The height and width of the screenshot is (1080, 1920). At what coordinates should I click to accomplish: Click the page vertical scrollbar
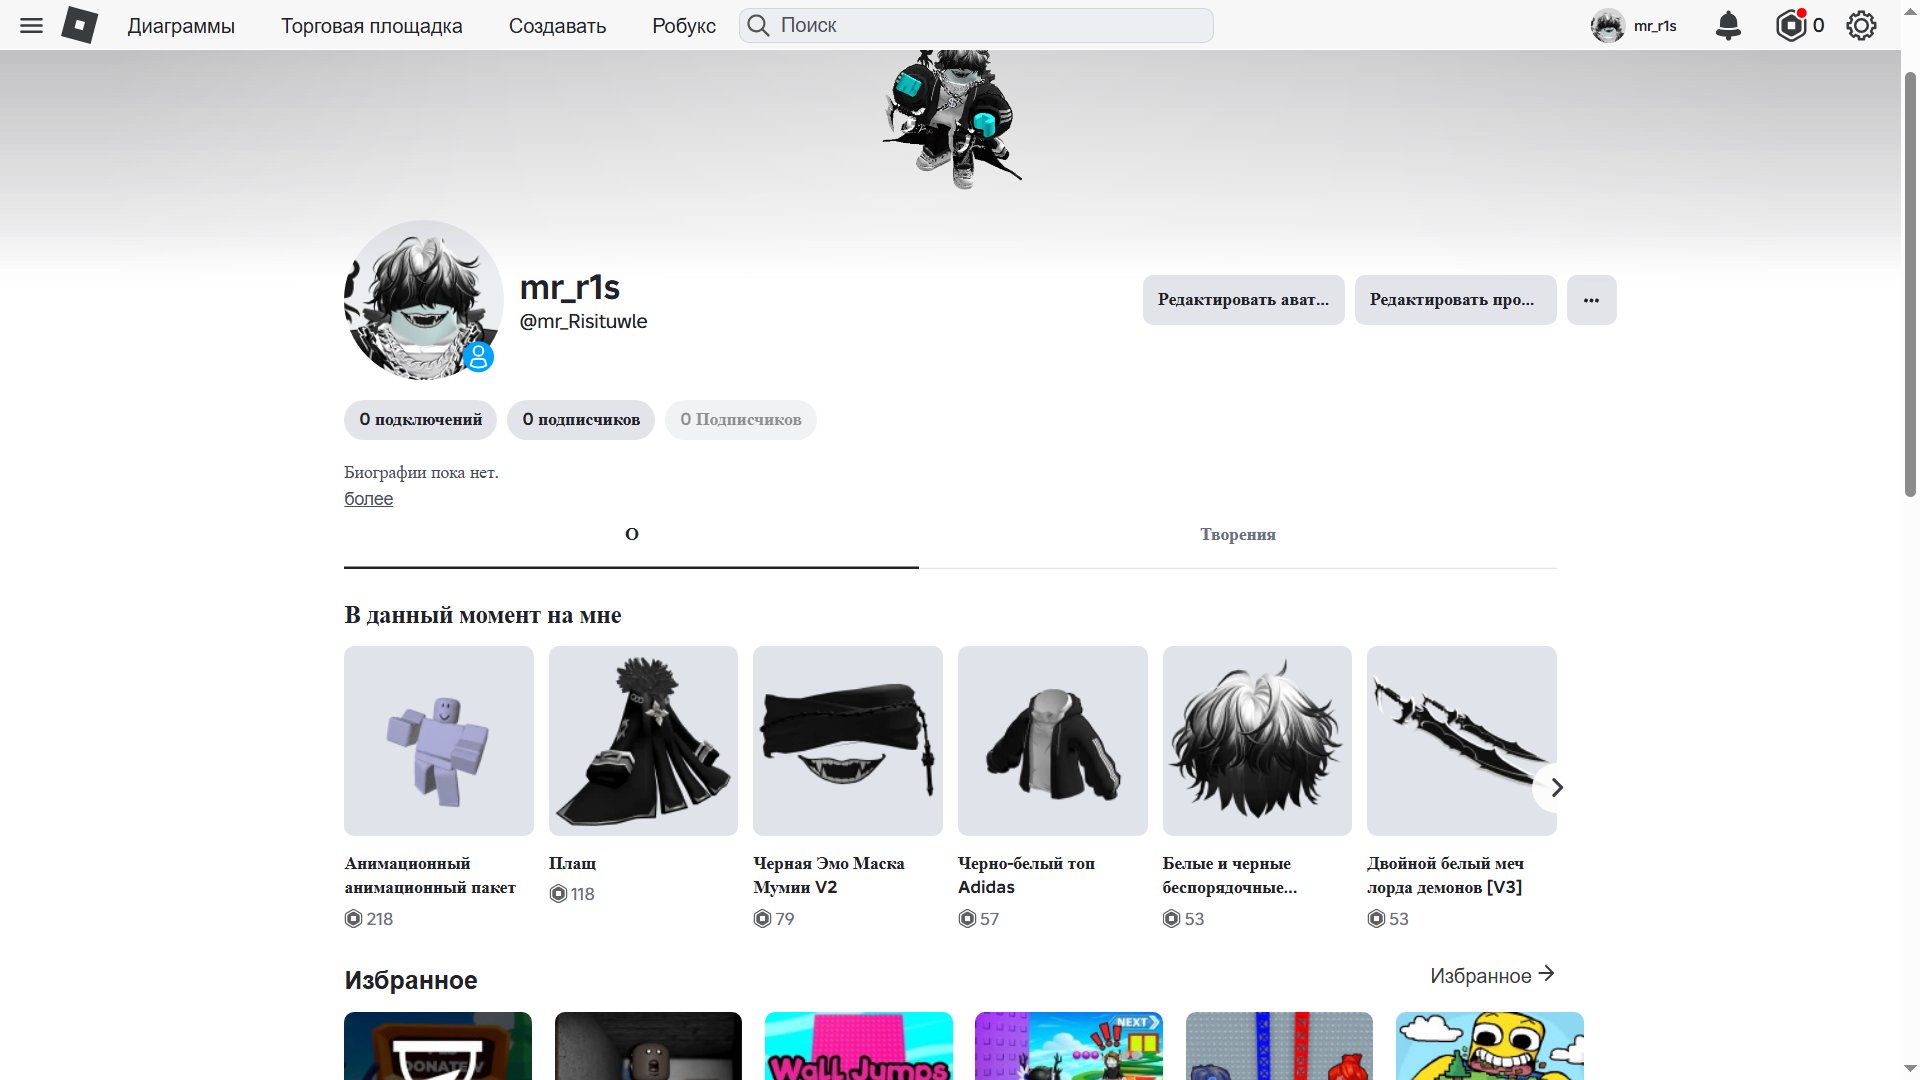click(1910, 283)
